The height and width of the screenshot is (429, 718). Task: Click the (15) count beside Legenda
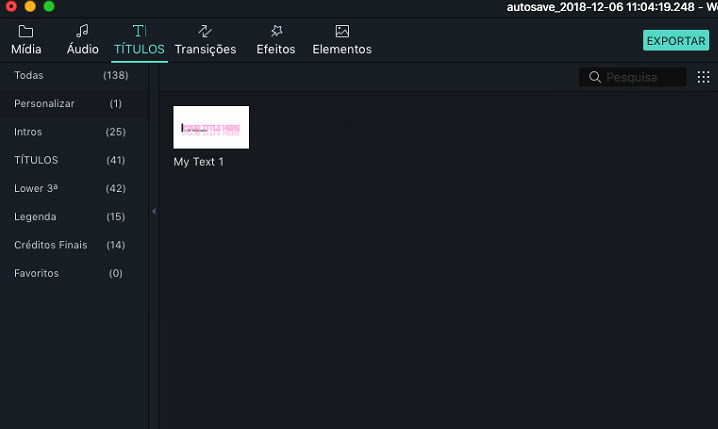(115, 217)
